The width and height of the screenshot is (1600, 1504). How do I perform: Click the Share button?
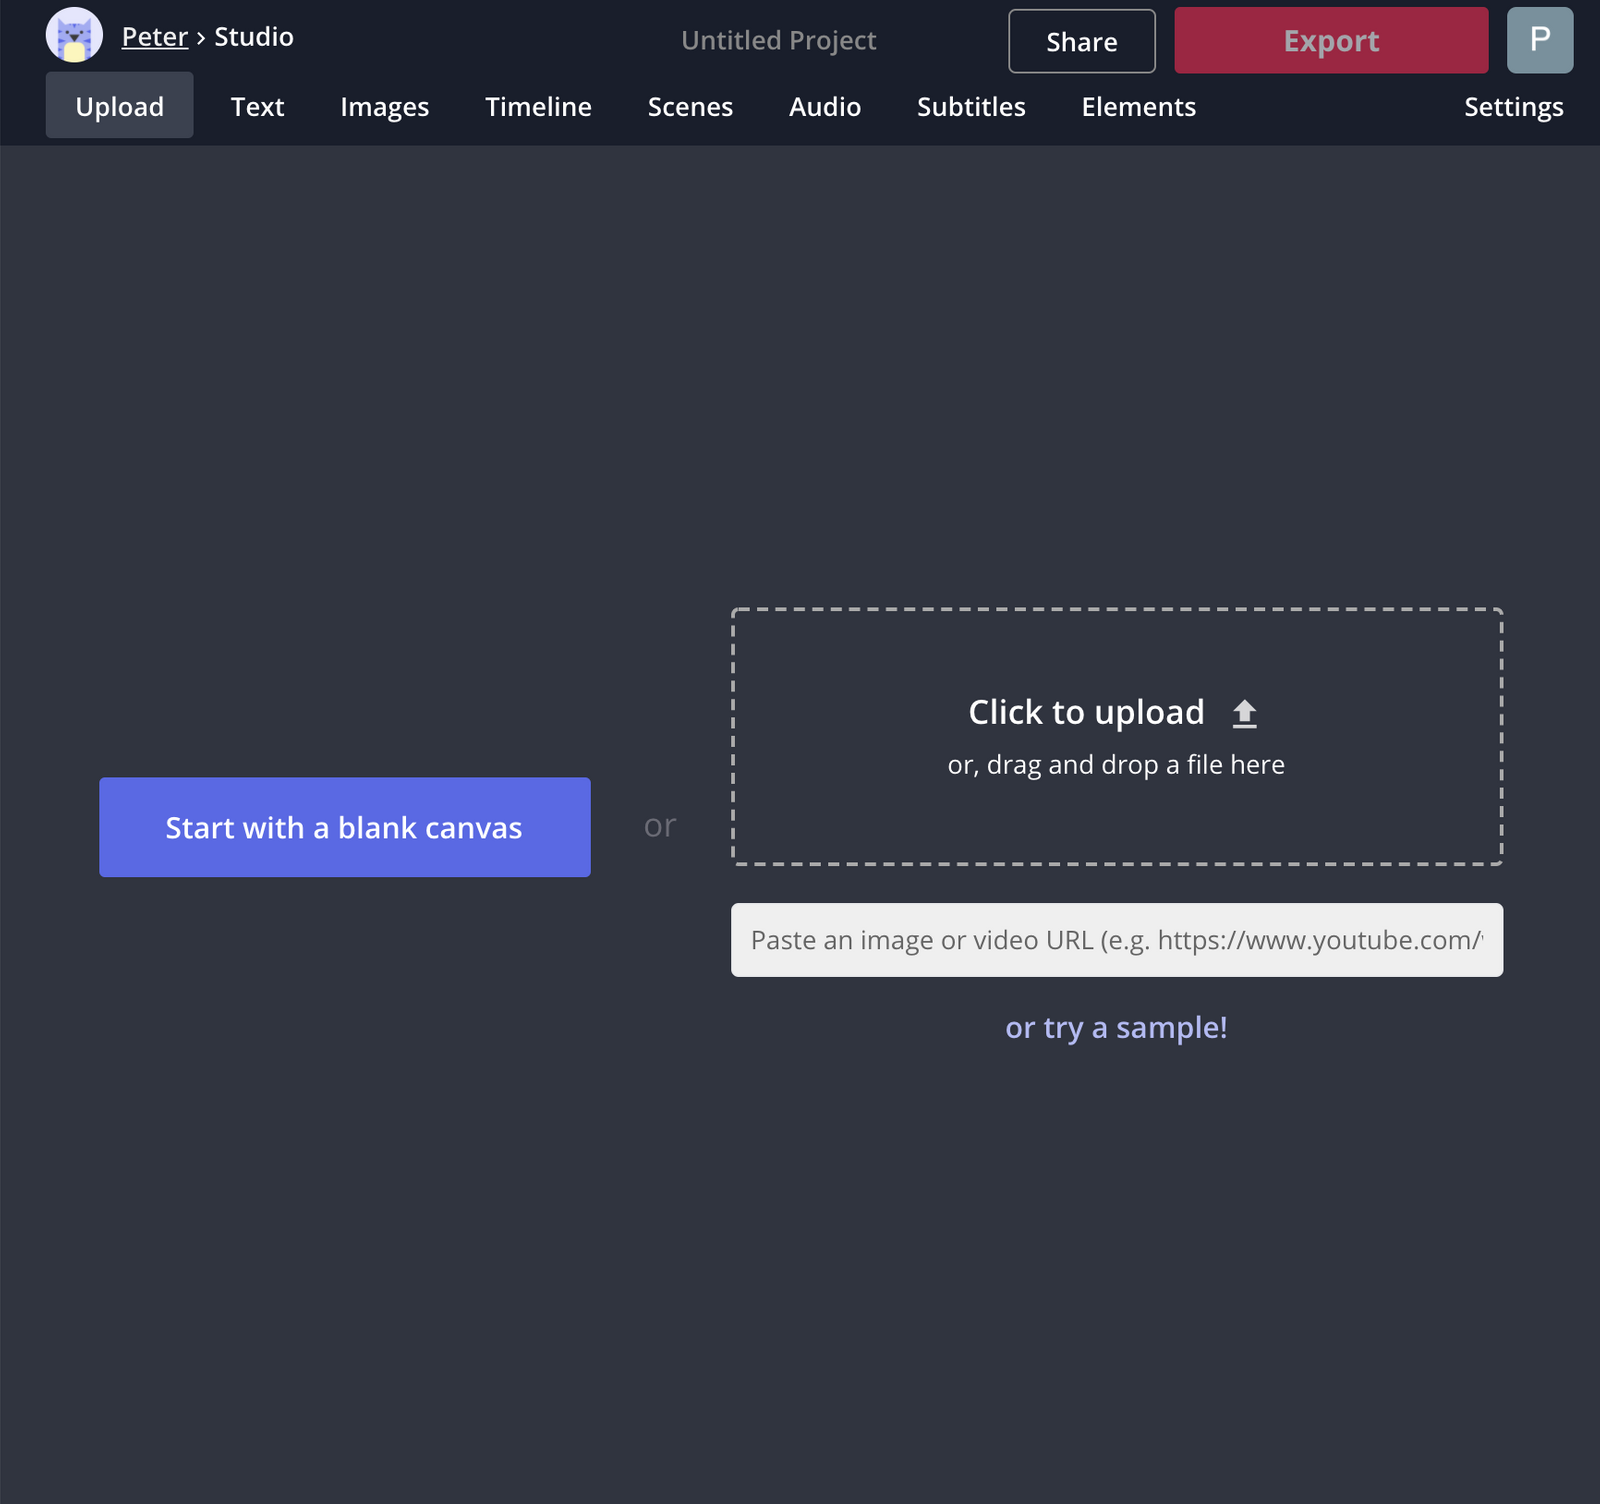pos(1081,41)
